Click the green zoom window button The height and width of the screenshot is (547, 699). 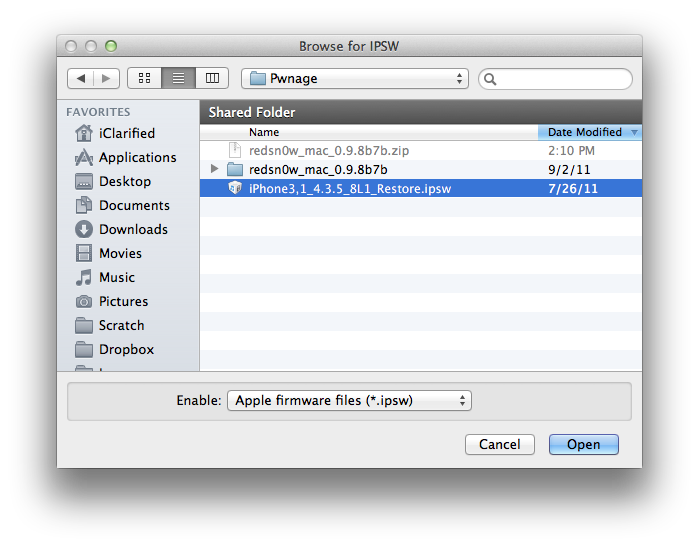tap(111, 46)
